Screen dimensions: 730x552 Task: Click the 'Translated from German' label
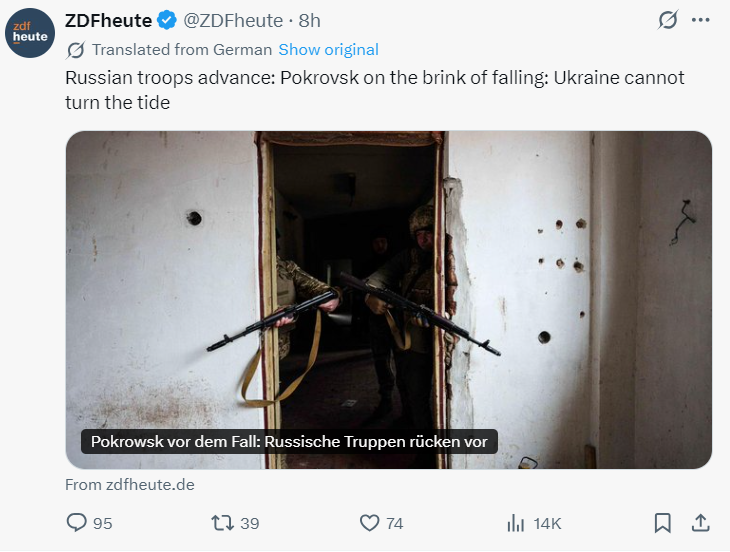pos(181,50)
